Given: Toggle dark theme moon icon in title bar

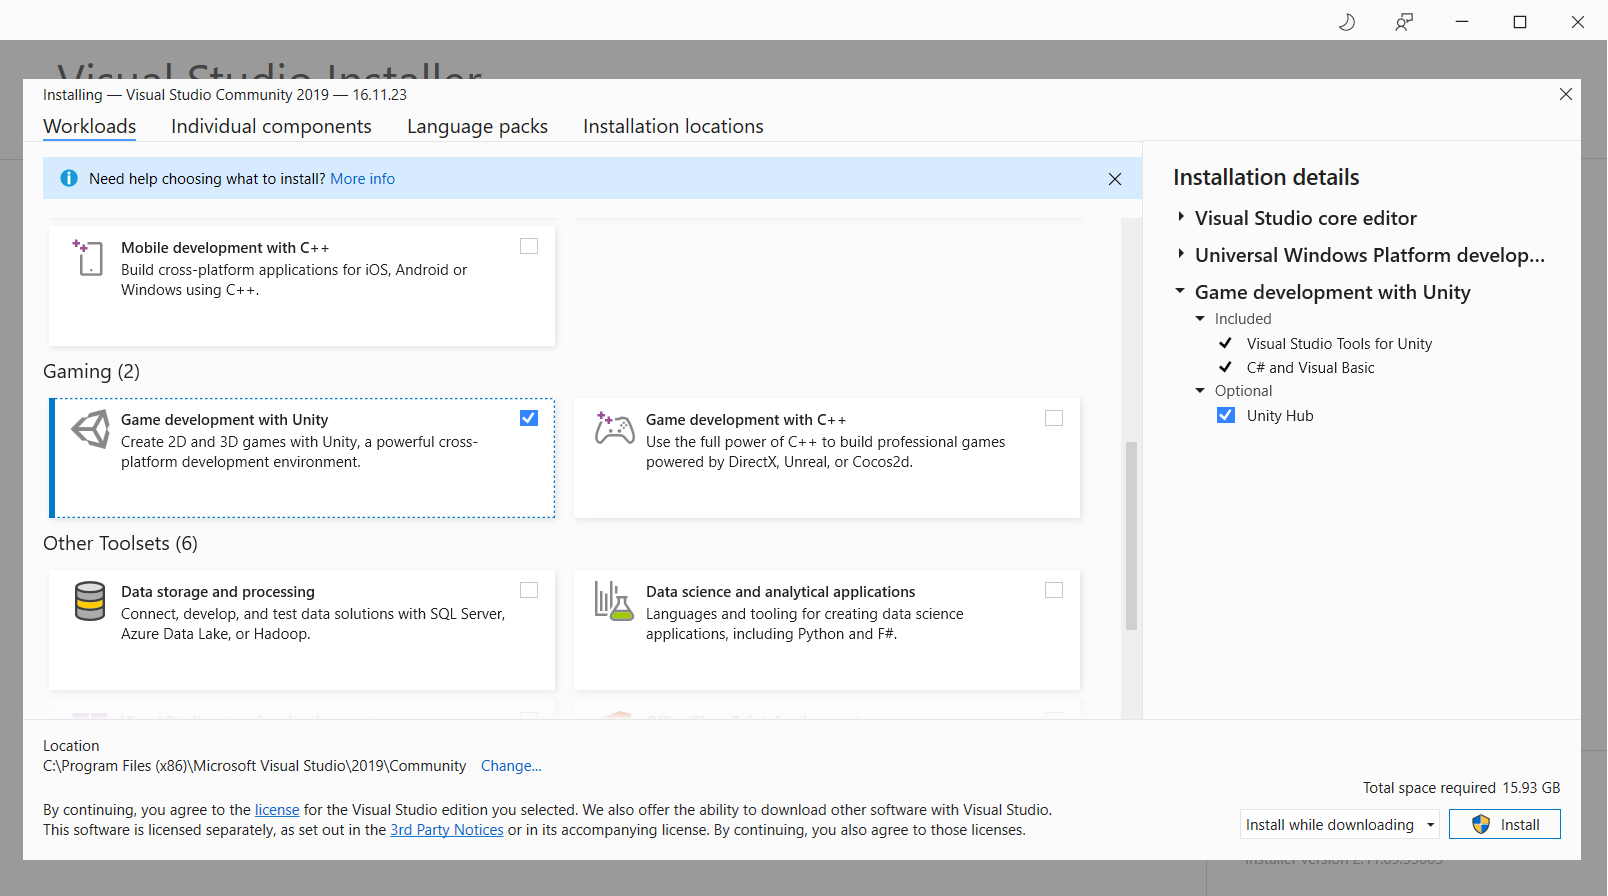Looking at the screenshot, I should coord(1347,22).
